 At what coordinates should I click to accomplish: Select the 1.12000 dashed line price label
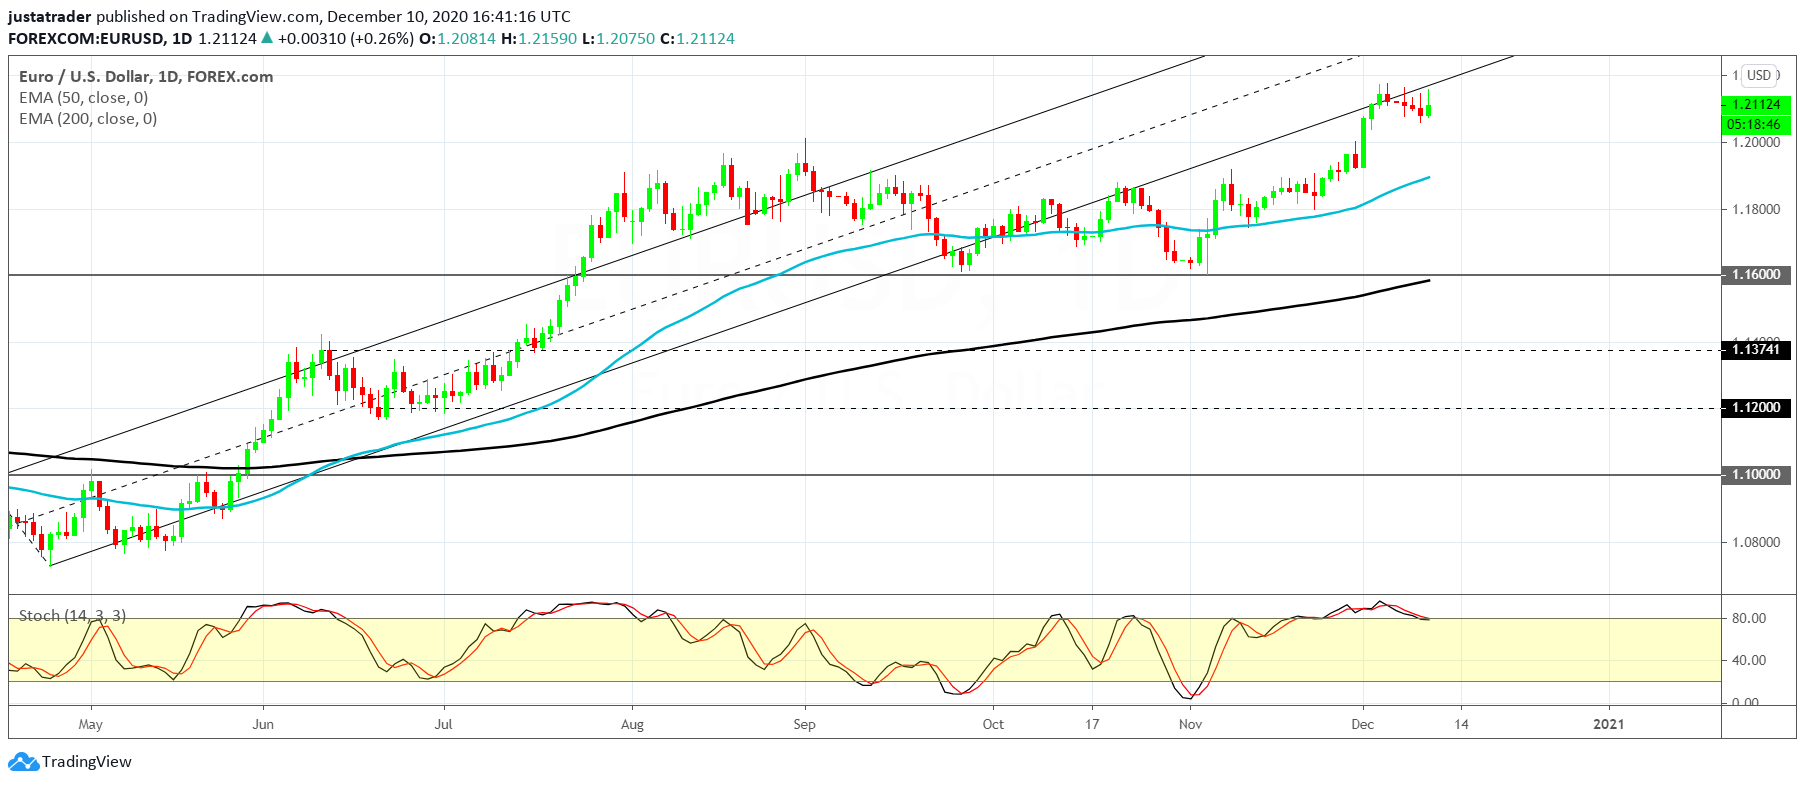coord(1756,408)
